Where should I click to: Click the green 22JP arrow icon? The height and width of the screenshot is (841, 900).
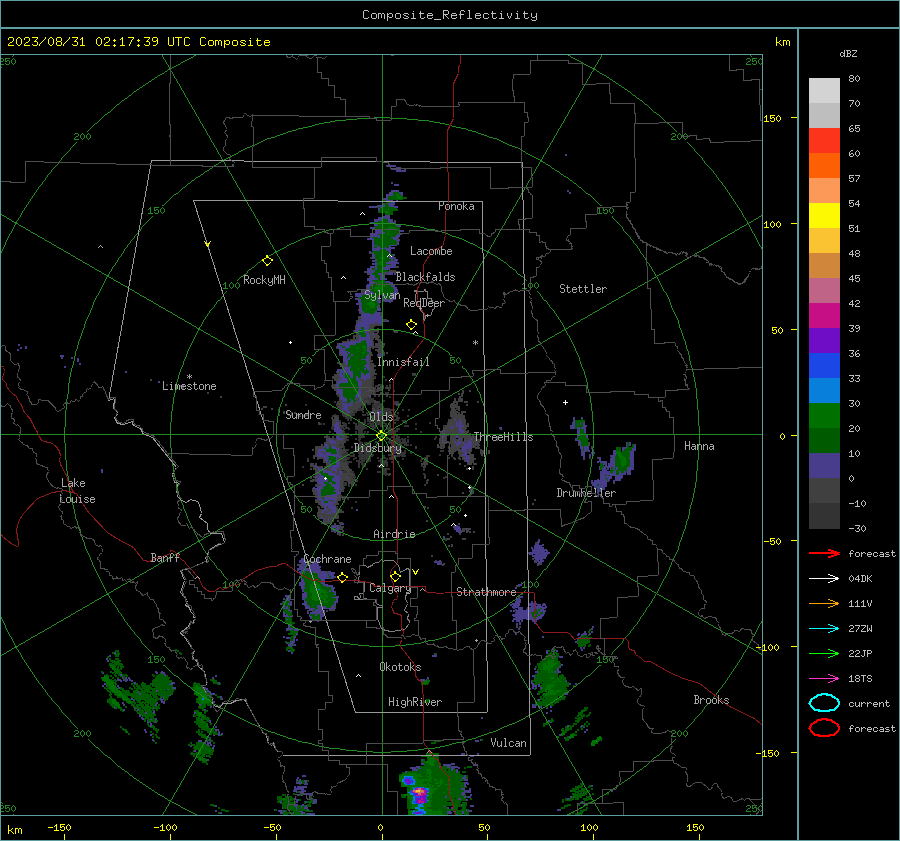coord(824,653)
